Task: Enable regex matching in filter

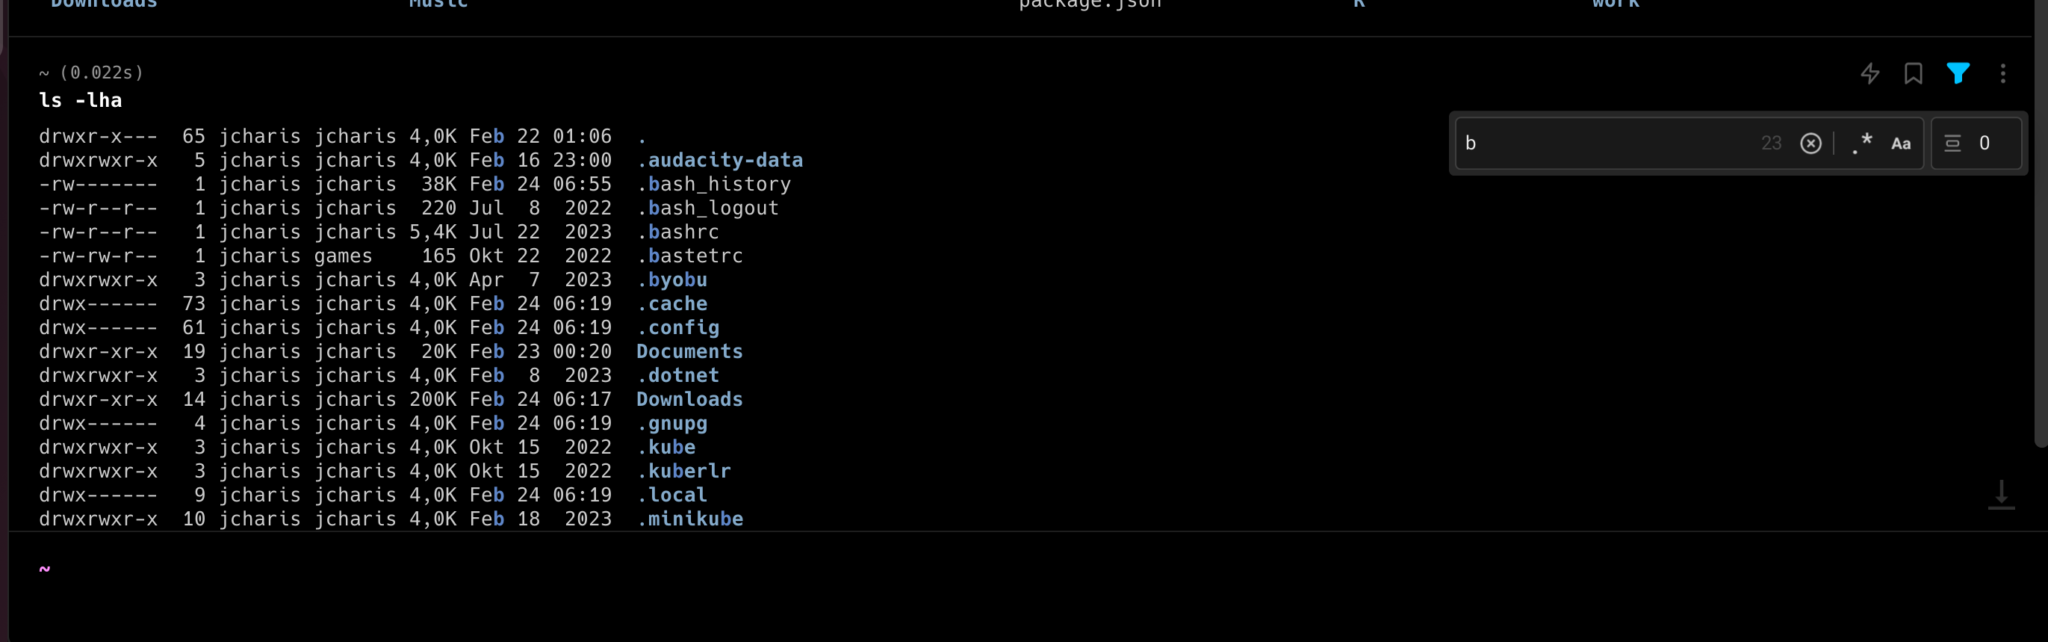Action: (x=1861, y=143)
